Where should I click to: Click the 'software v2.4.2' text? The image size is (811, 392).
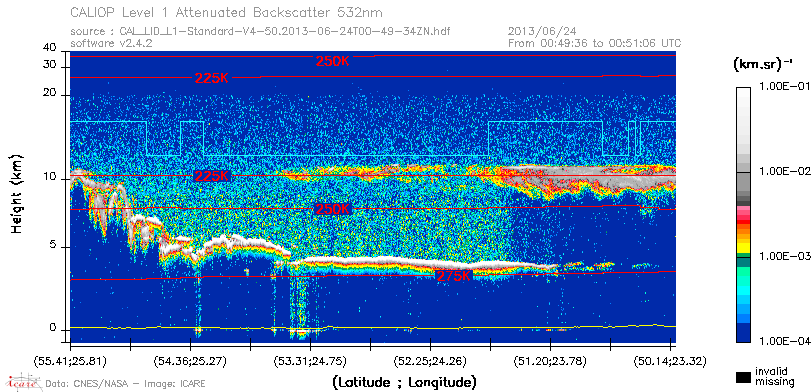(x=111, y=43)
